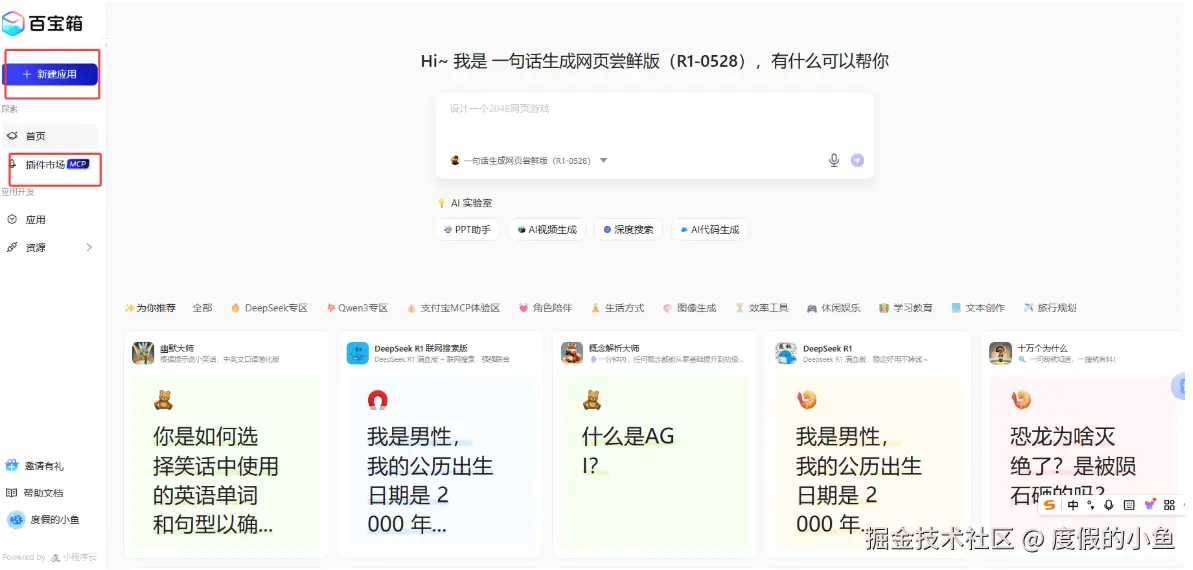Open the AI视频生成 chip
This screenshot has width=1193, height=570.
548,229
